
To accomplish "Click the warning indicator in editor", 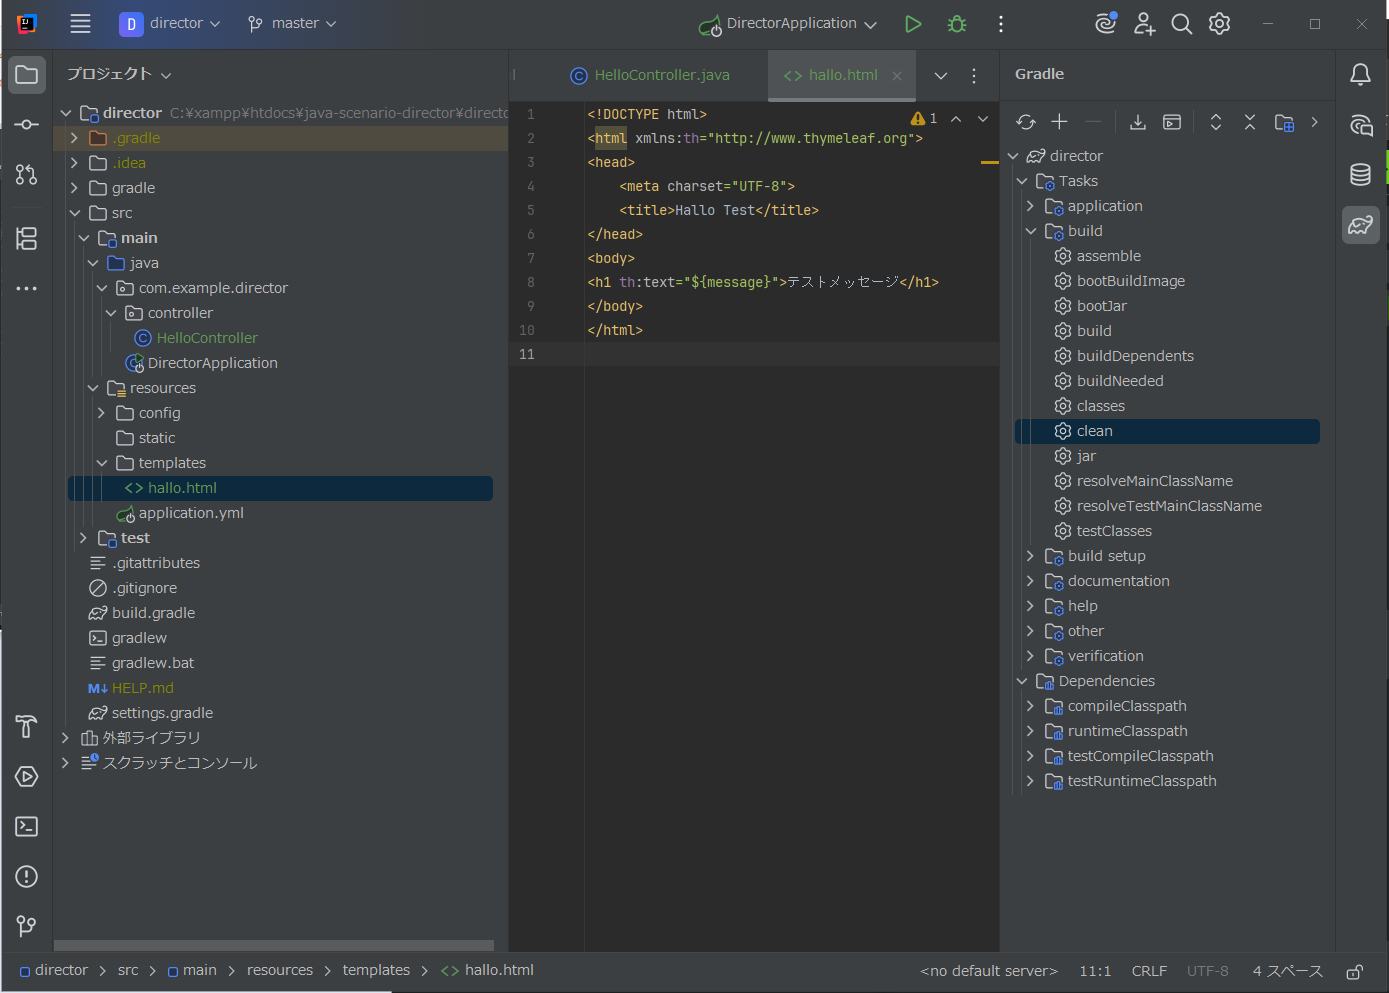I will [x=924, y=119].
